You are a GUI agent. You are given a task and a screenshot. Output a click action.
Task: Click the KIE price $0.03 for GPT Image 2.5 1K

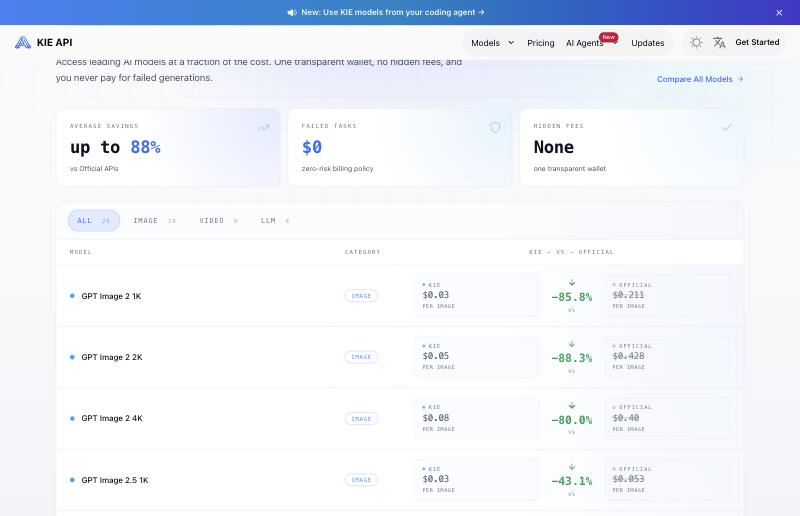[436, 479]
